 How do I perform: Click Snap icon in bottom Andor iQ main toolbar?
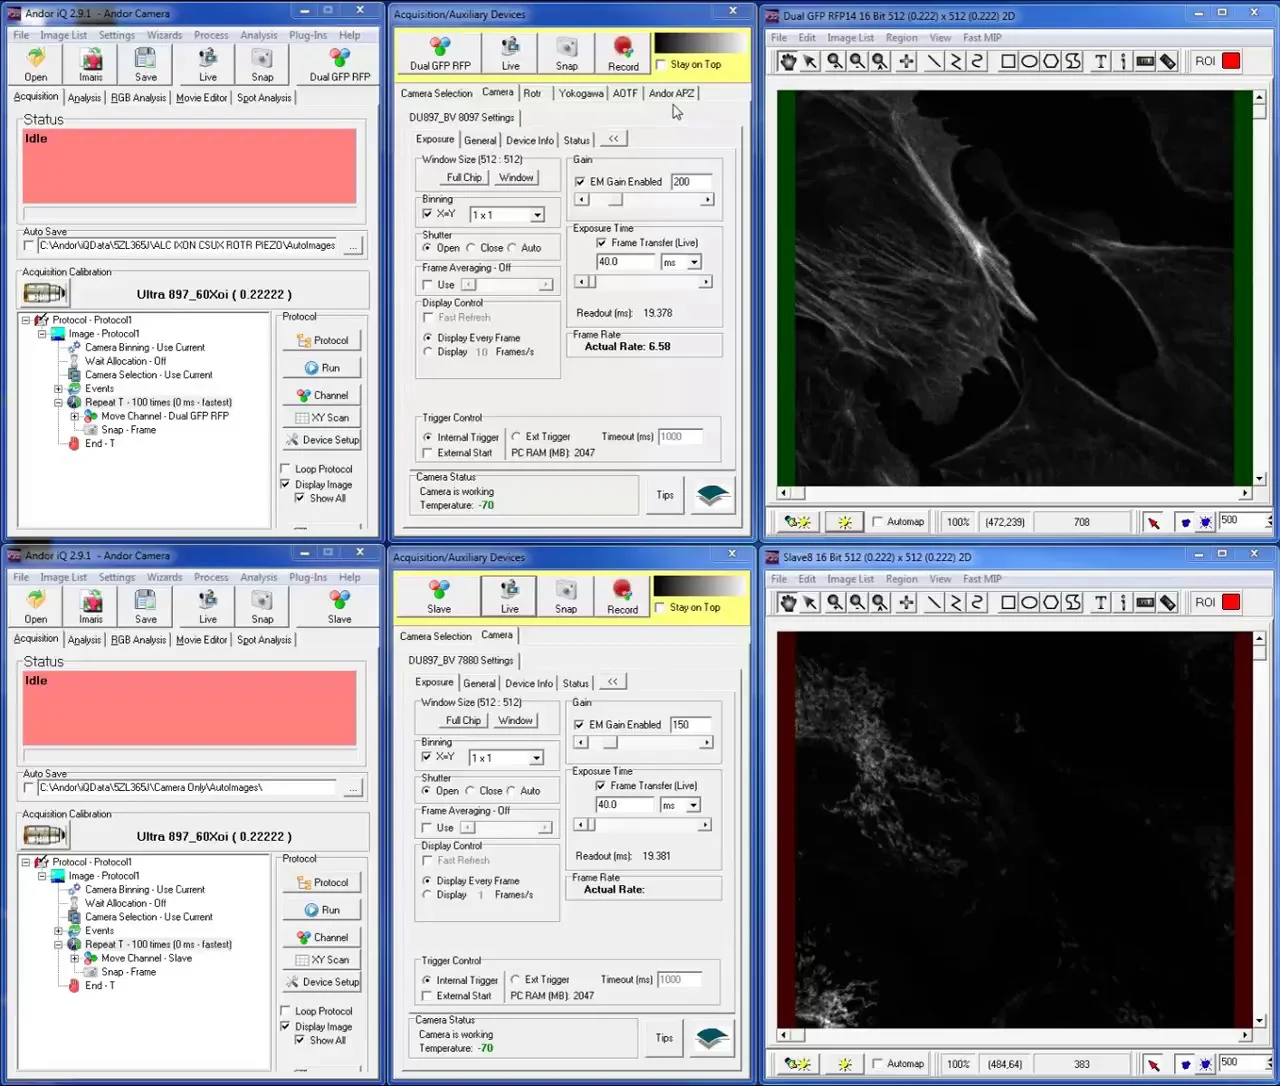click(x=262, y=606)
